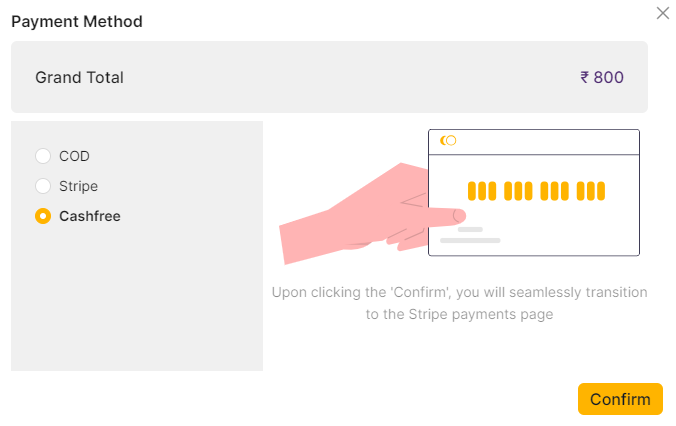Click the rupee currency symbol
Image resolution: width=676 pixels, height=426 pixels.
(x=585, y=78)
